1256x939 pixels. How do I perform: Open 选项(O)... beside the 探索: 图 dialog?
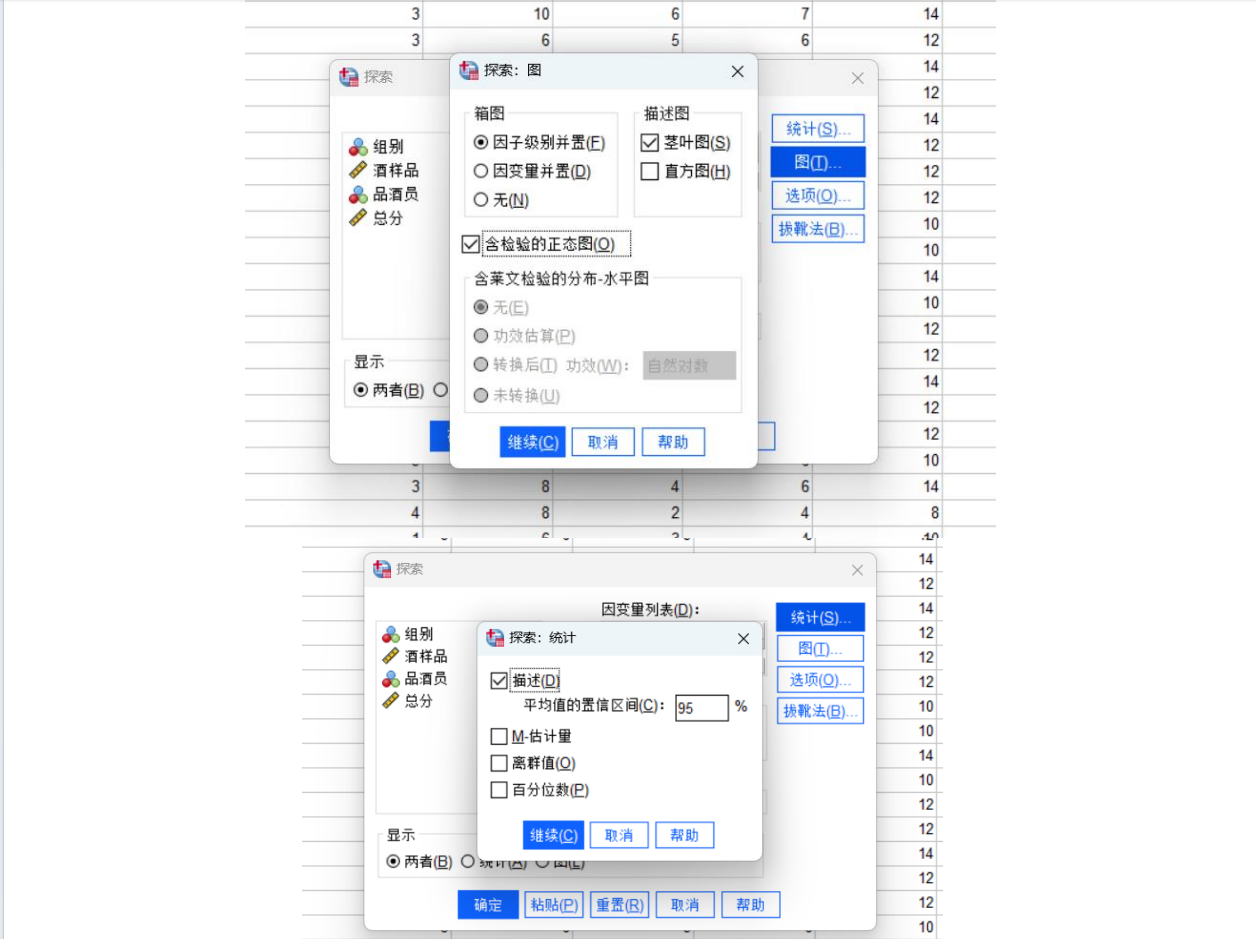click(818, 195)
